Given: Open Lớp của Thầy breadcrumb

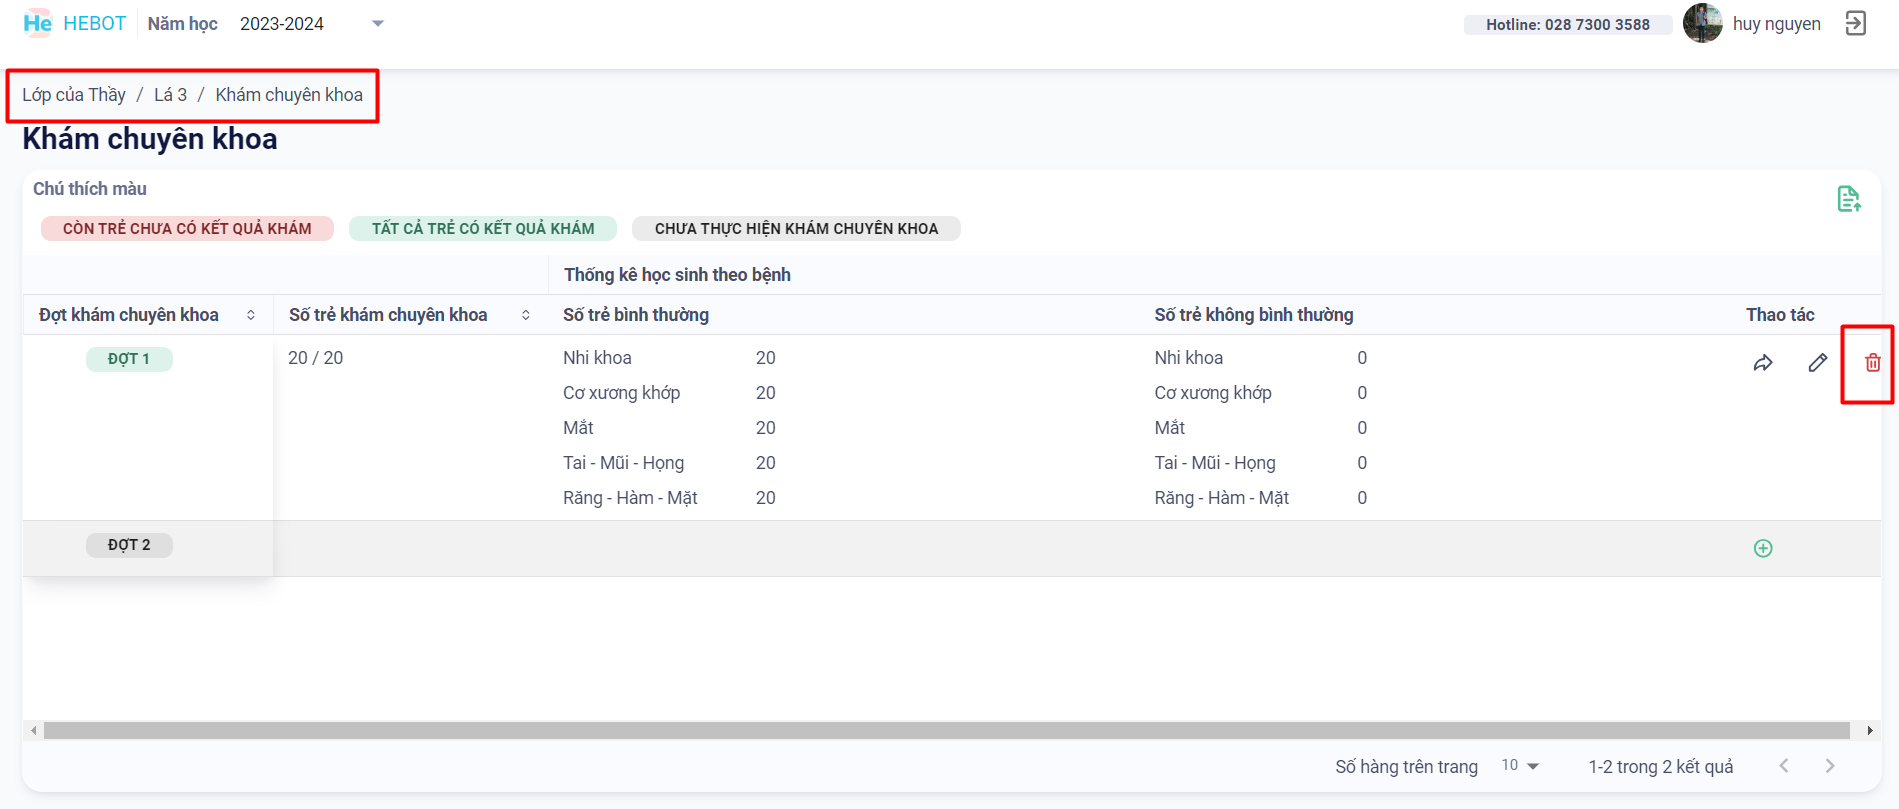Looking at the screenshot, I should 74,95.
